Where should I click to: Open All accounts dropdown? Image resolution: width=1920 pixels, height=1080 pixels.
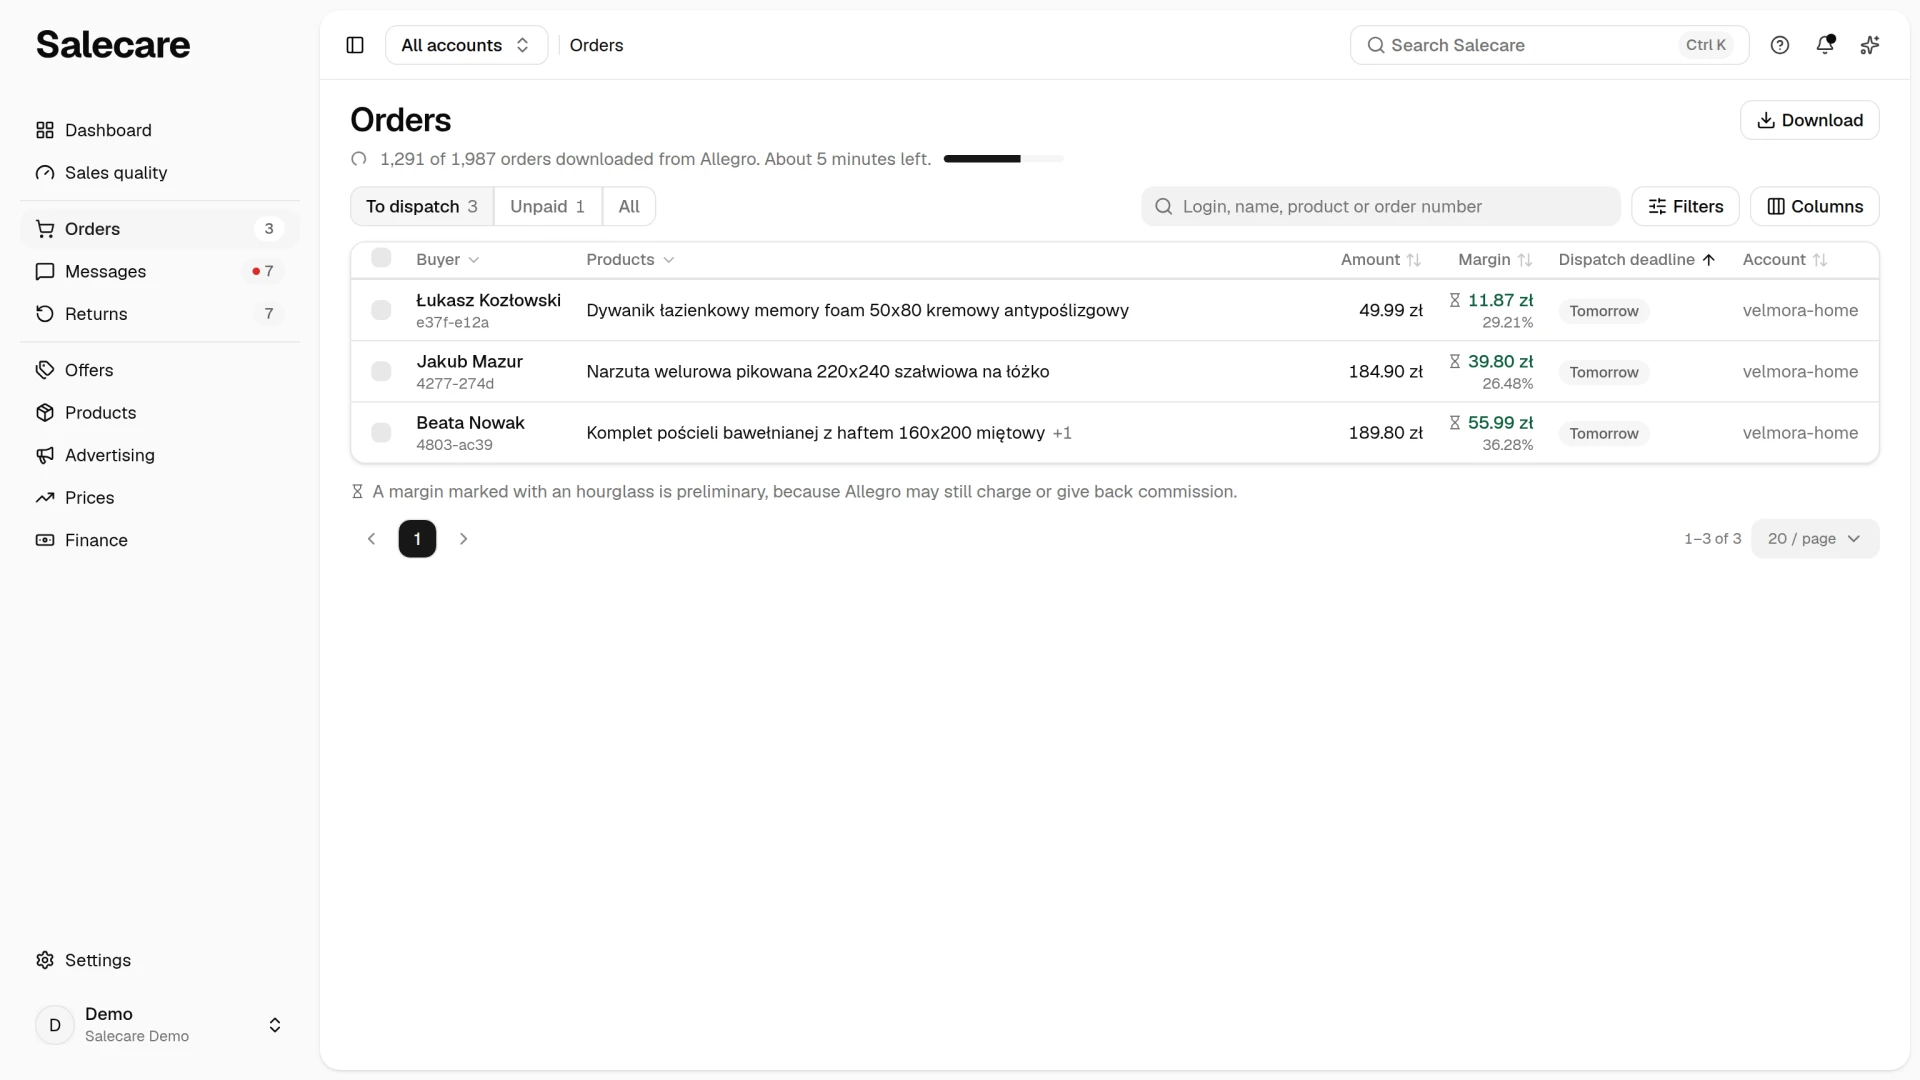tap(466, 45)
